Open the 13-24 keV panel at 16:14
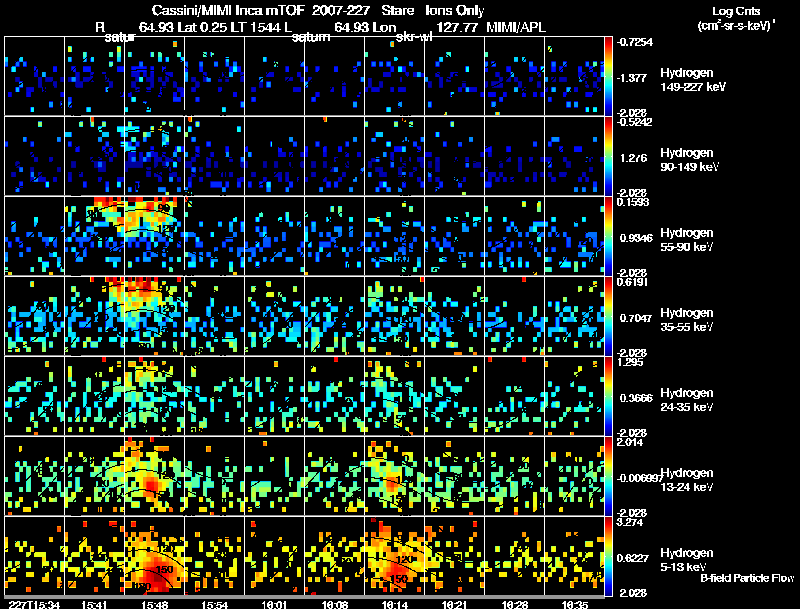 pyautogui.click(x=394, y=476)
